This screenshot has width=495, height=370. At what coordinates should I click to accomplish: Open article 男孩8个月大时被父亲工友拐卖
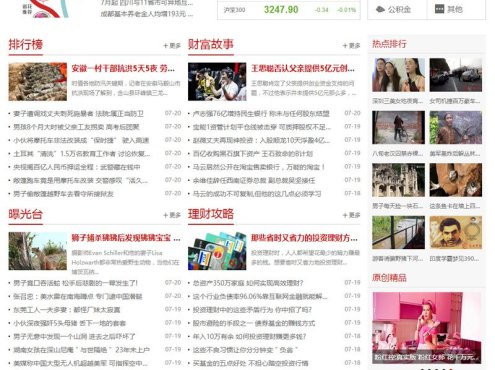click(76, 127)
